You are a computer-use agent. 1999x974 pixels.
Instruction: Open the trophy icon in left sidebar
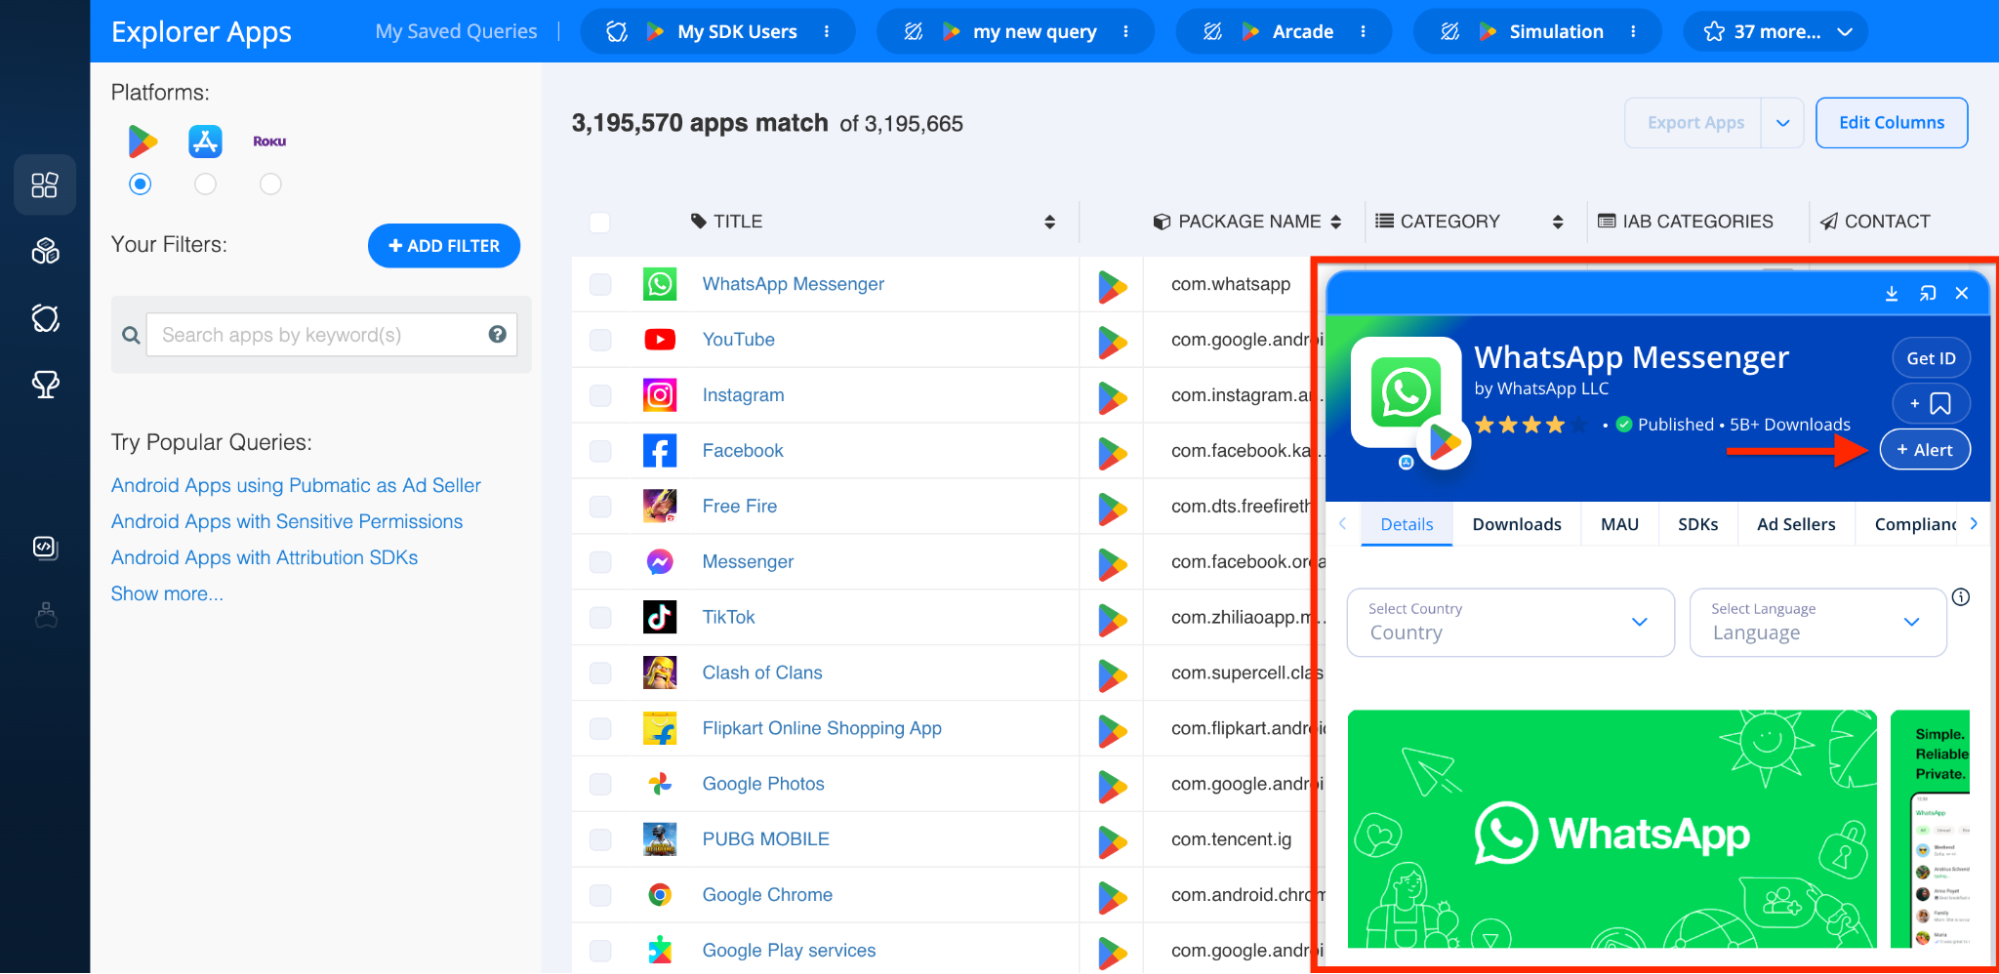pyautogui.click(x=45, y=384)
